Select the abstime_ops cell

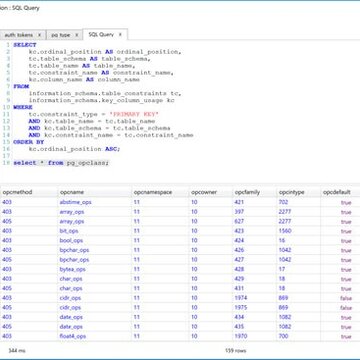click(x=75, y=202)
